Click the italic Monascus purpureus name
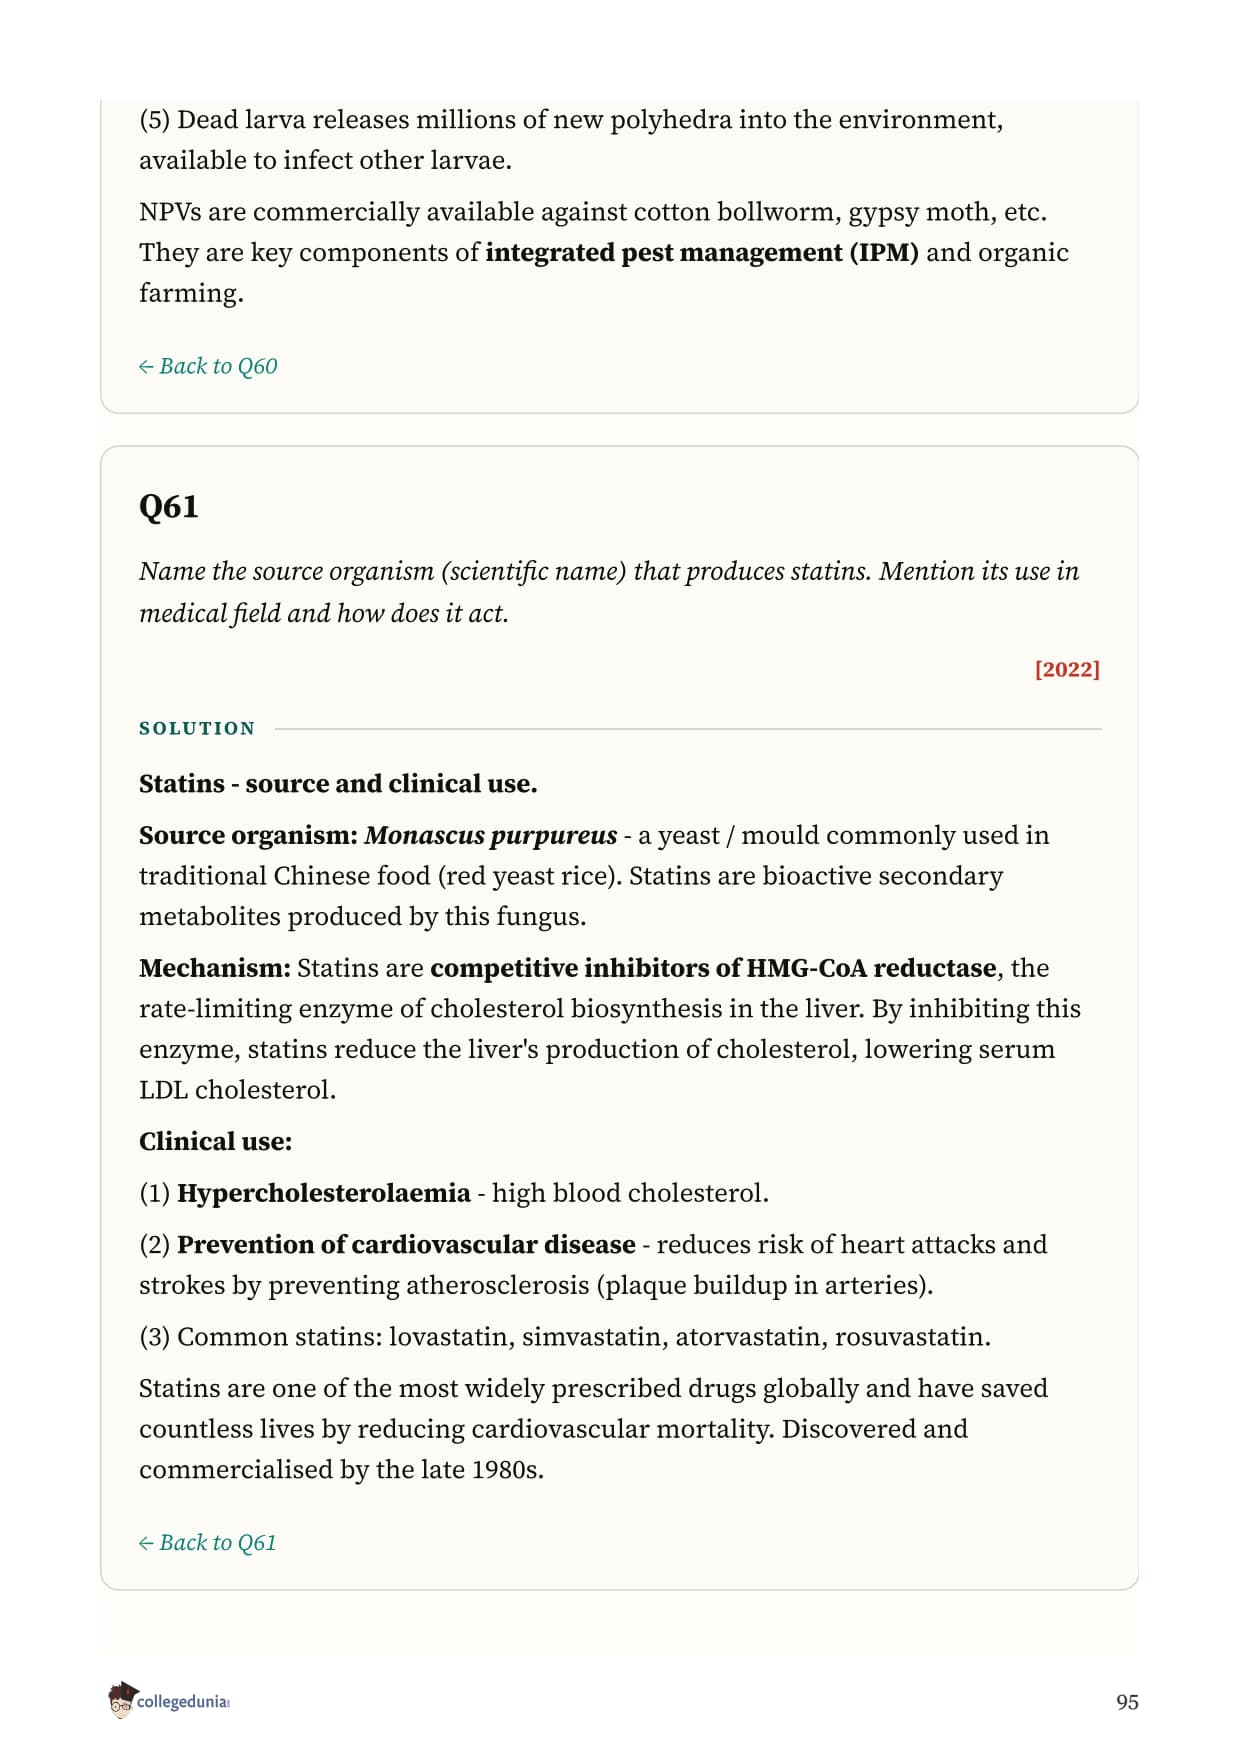Screen dimensions: 1239x1754 coord(491,835)
